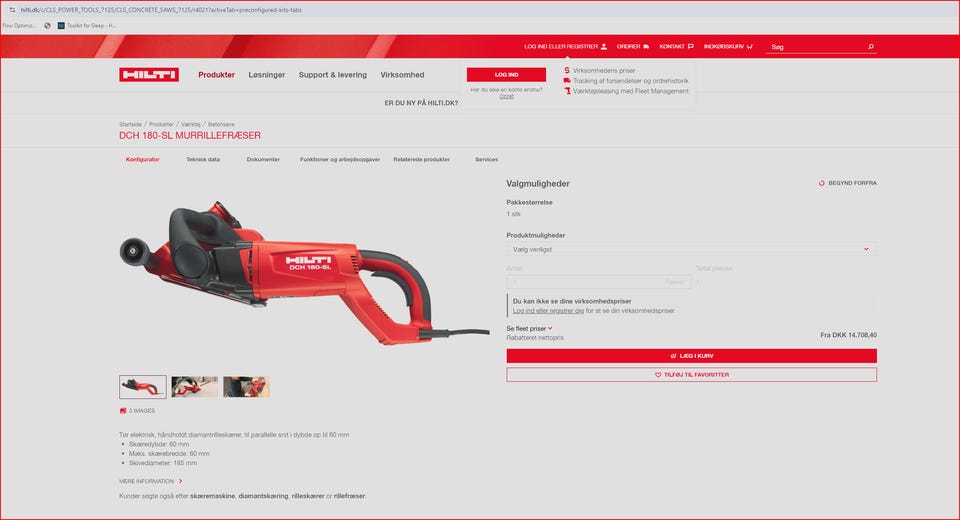Click the main DCH 180-SL product image
960x520 pixels.
(304, 273)
